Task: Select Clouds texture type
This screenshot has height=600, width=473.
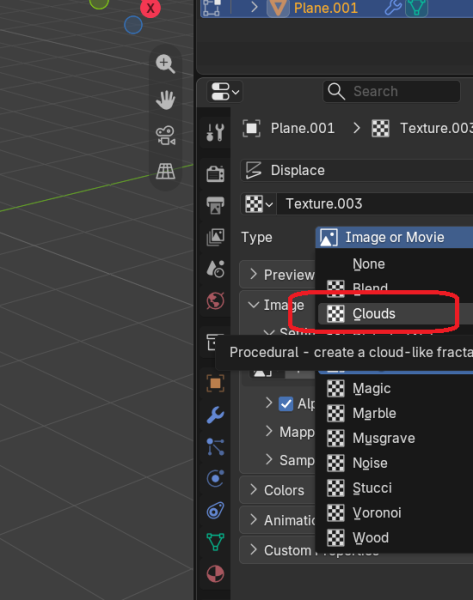Action: (395, 314)
